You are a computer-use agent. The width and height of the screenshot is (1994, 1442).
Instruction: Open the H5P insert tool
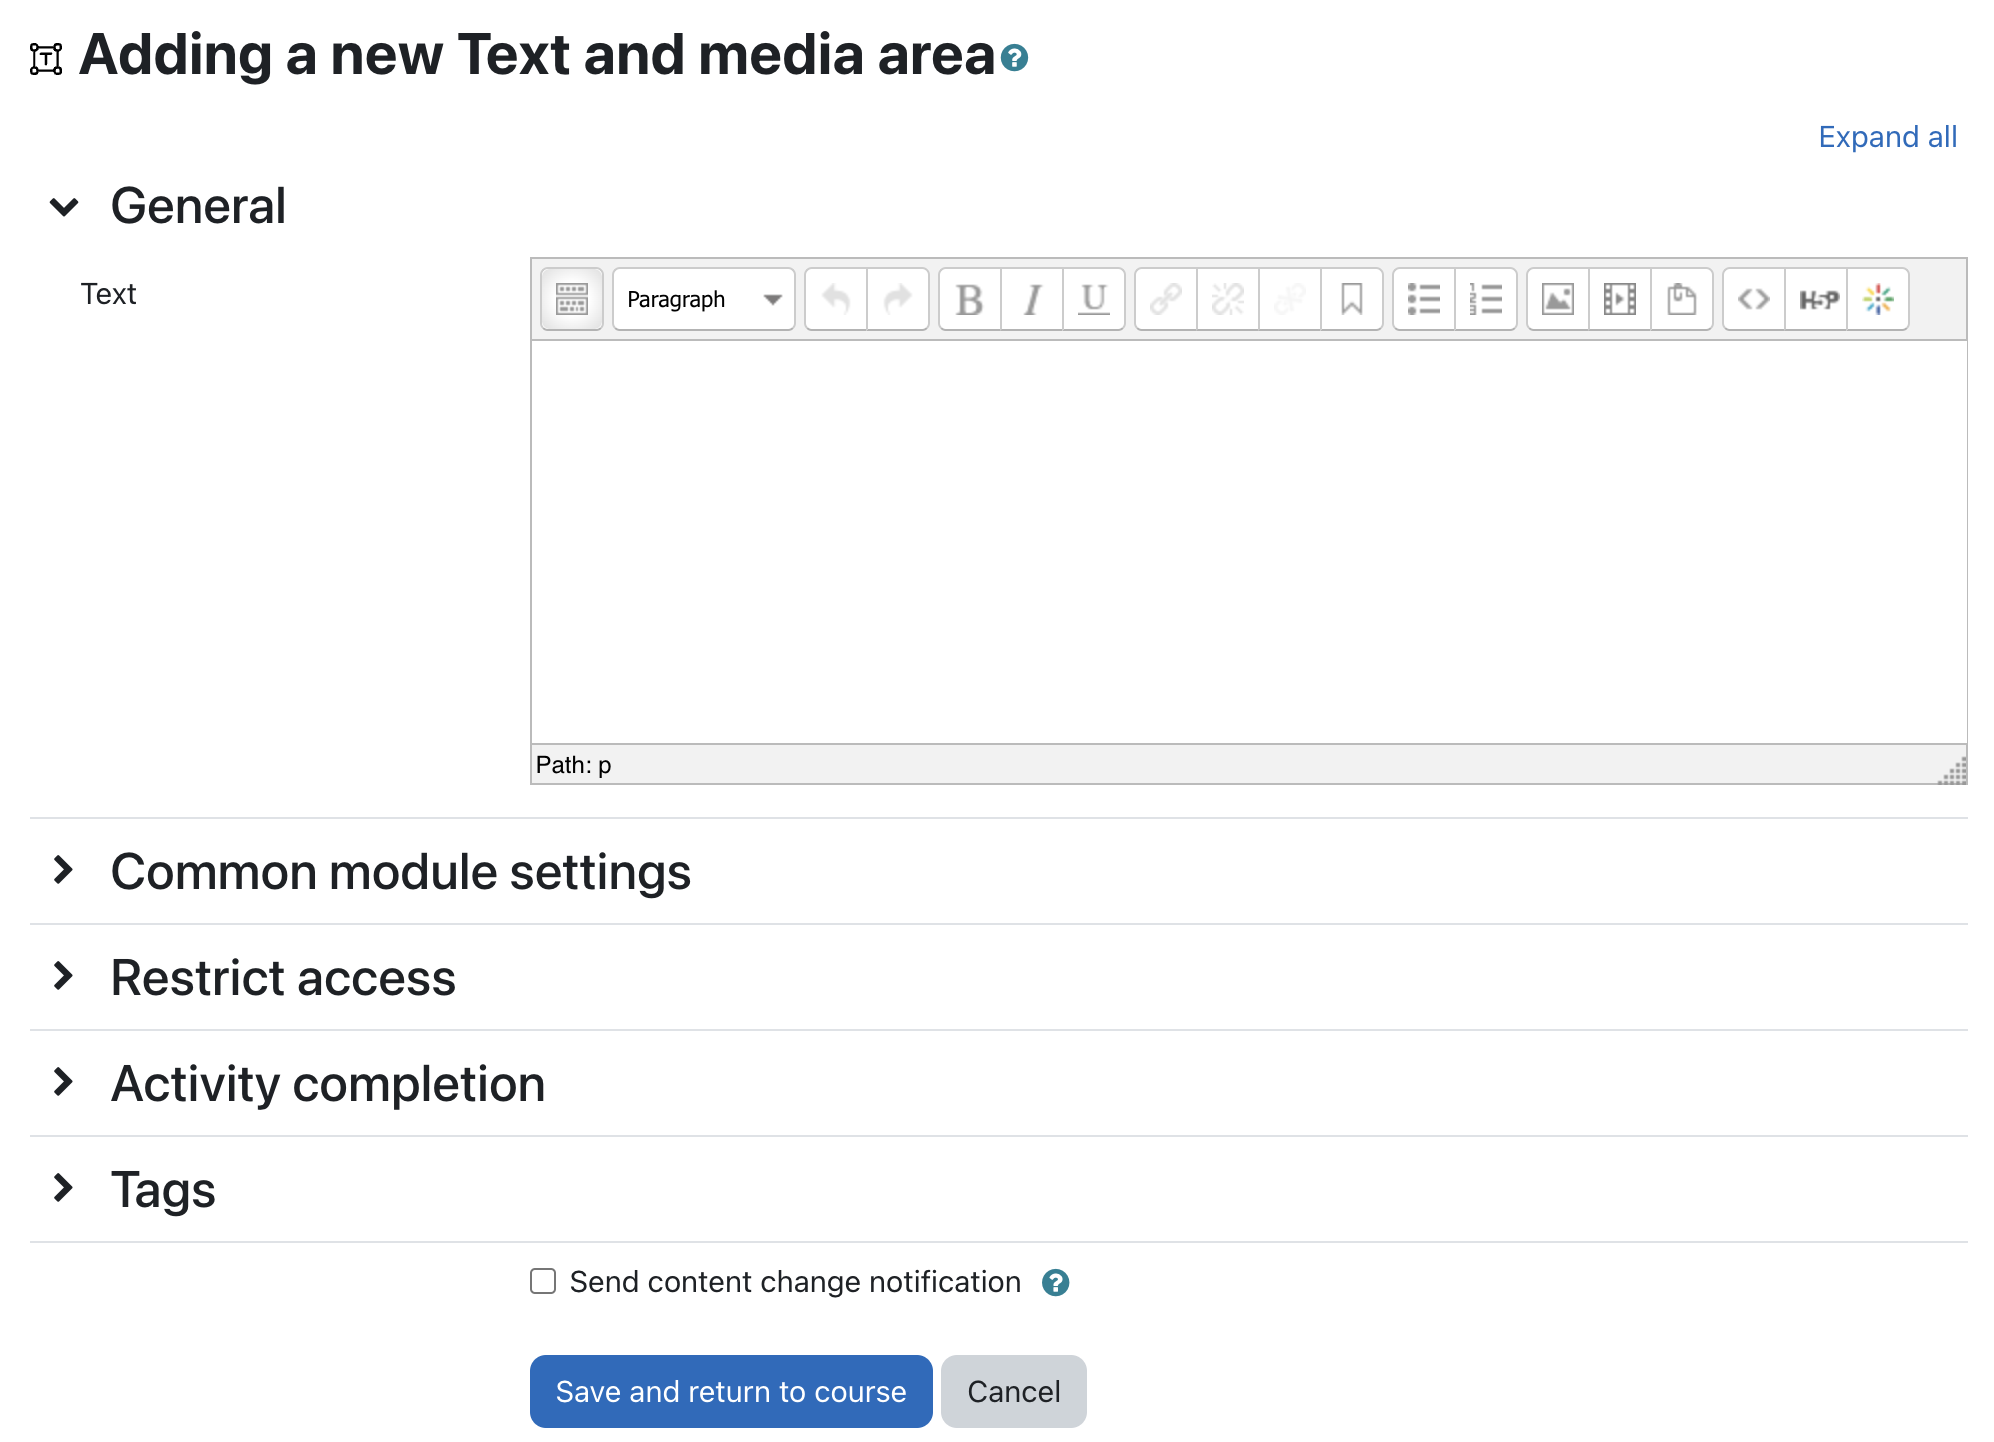coord(1817,299)
